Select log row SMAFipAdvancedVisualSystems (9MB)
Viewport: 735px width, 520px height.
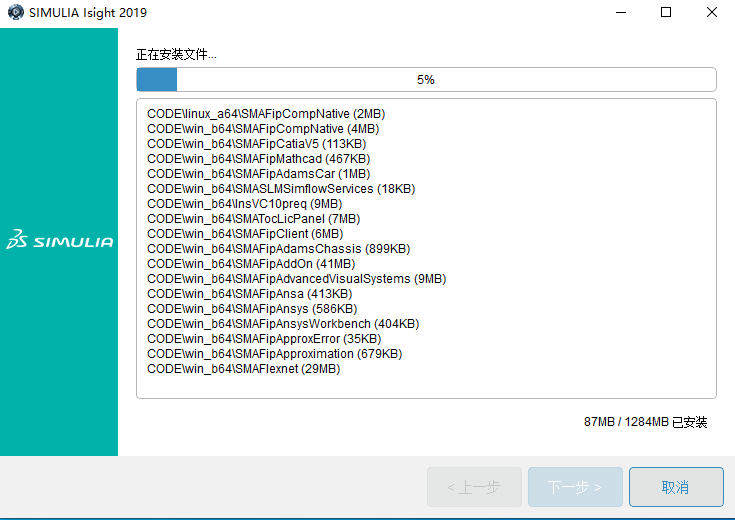[x=297, y=279]
